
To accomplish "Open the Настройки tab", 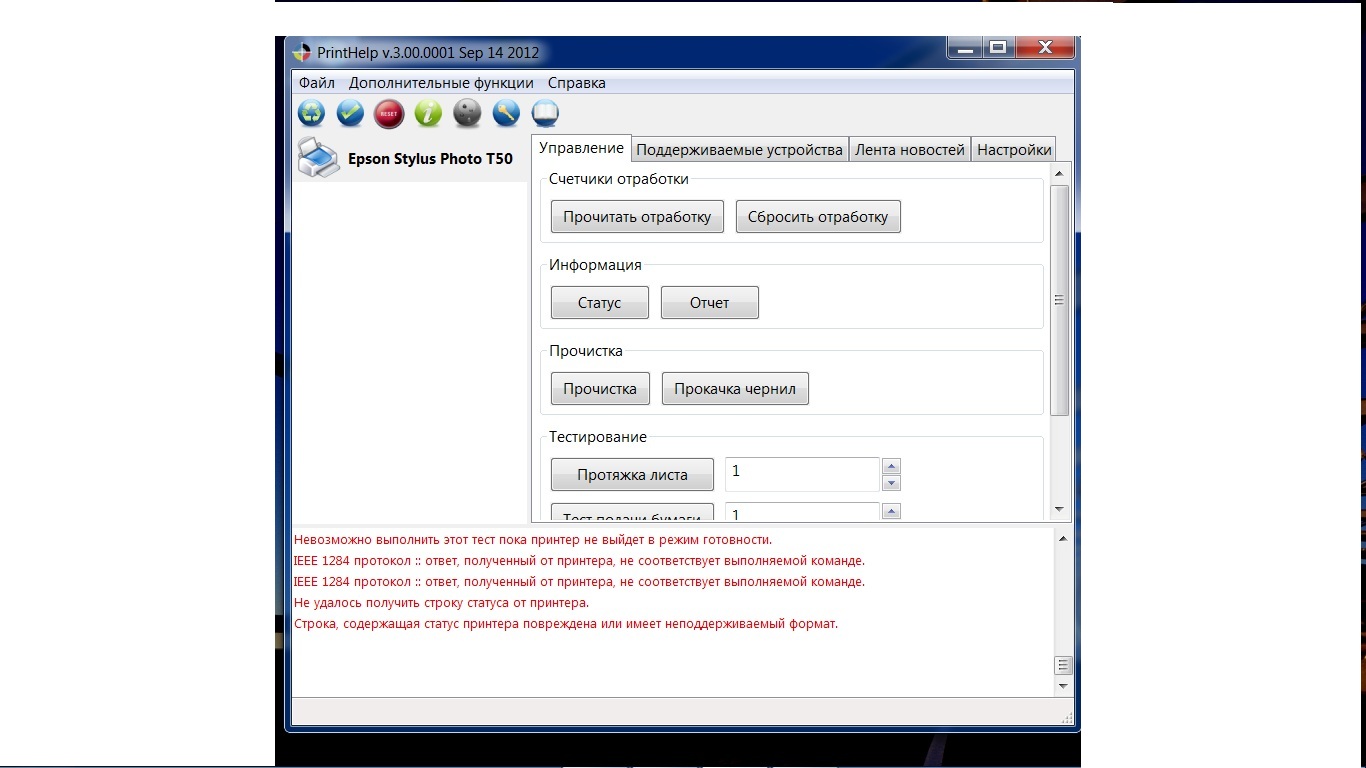I will (1014, 150).
